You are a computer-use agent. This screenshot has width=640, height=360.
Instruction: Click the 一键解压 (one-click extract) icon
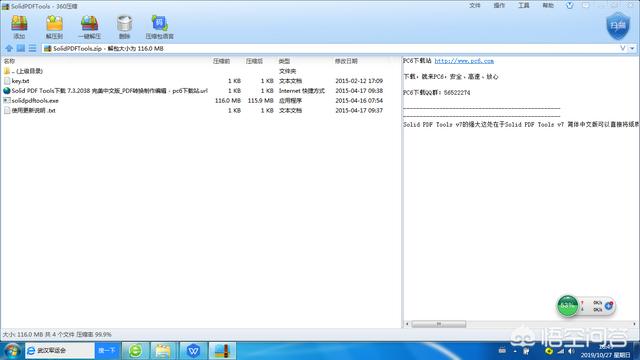tap(89, 27)
